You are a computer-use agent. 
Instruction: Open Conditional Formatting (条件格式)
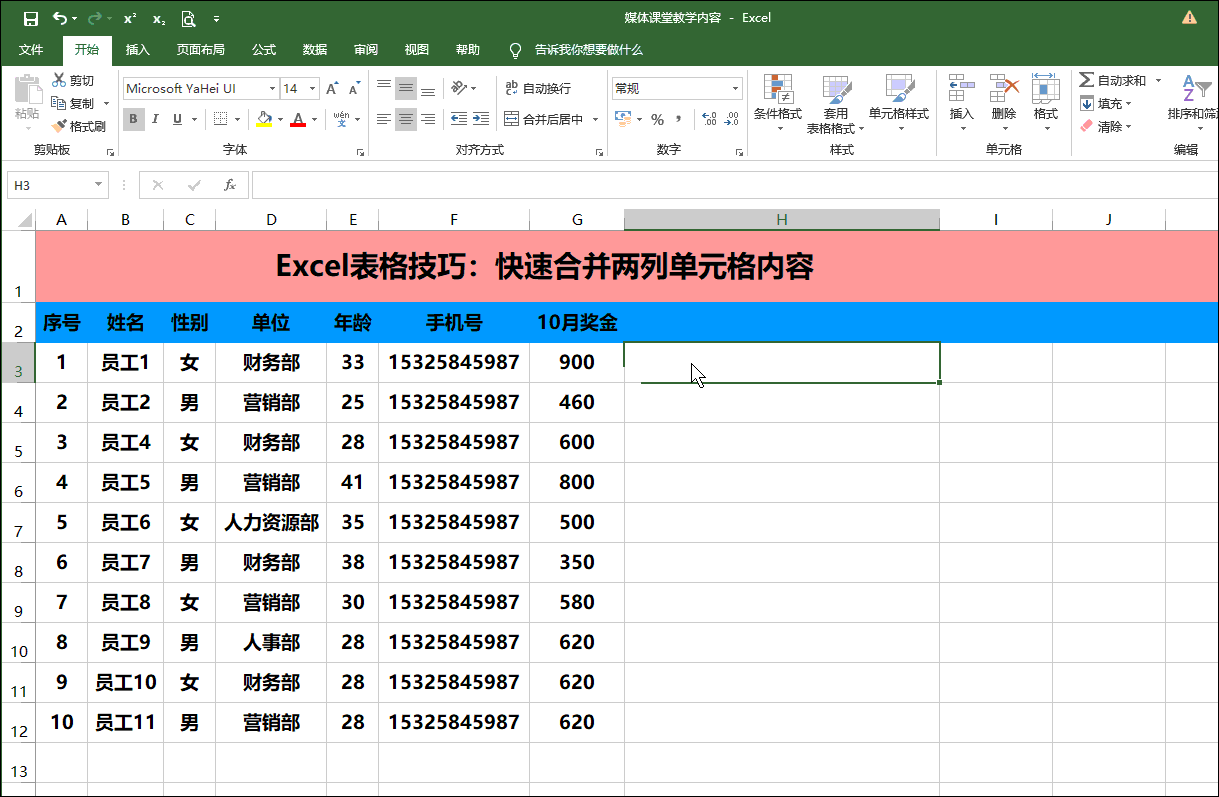[x=777, y=104]
